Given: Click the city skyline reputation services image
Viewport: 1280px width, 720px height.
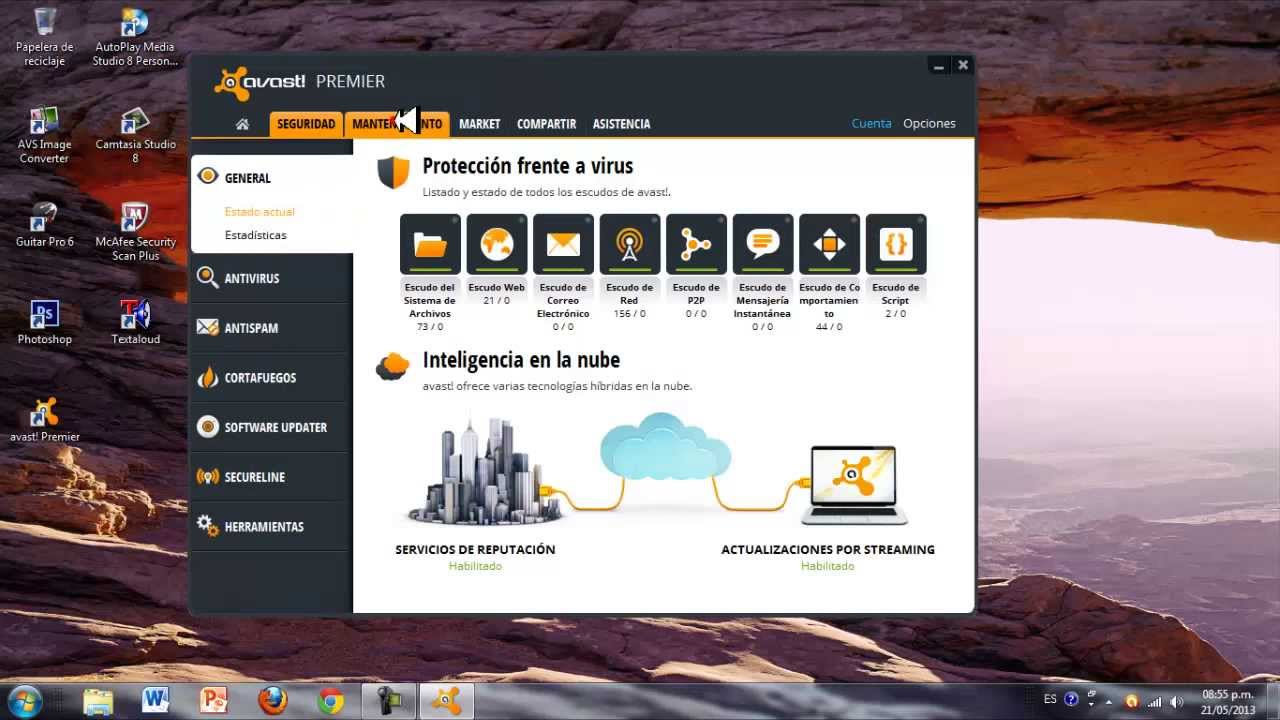Looking at the screenshot, I should 485,470.
